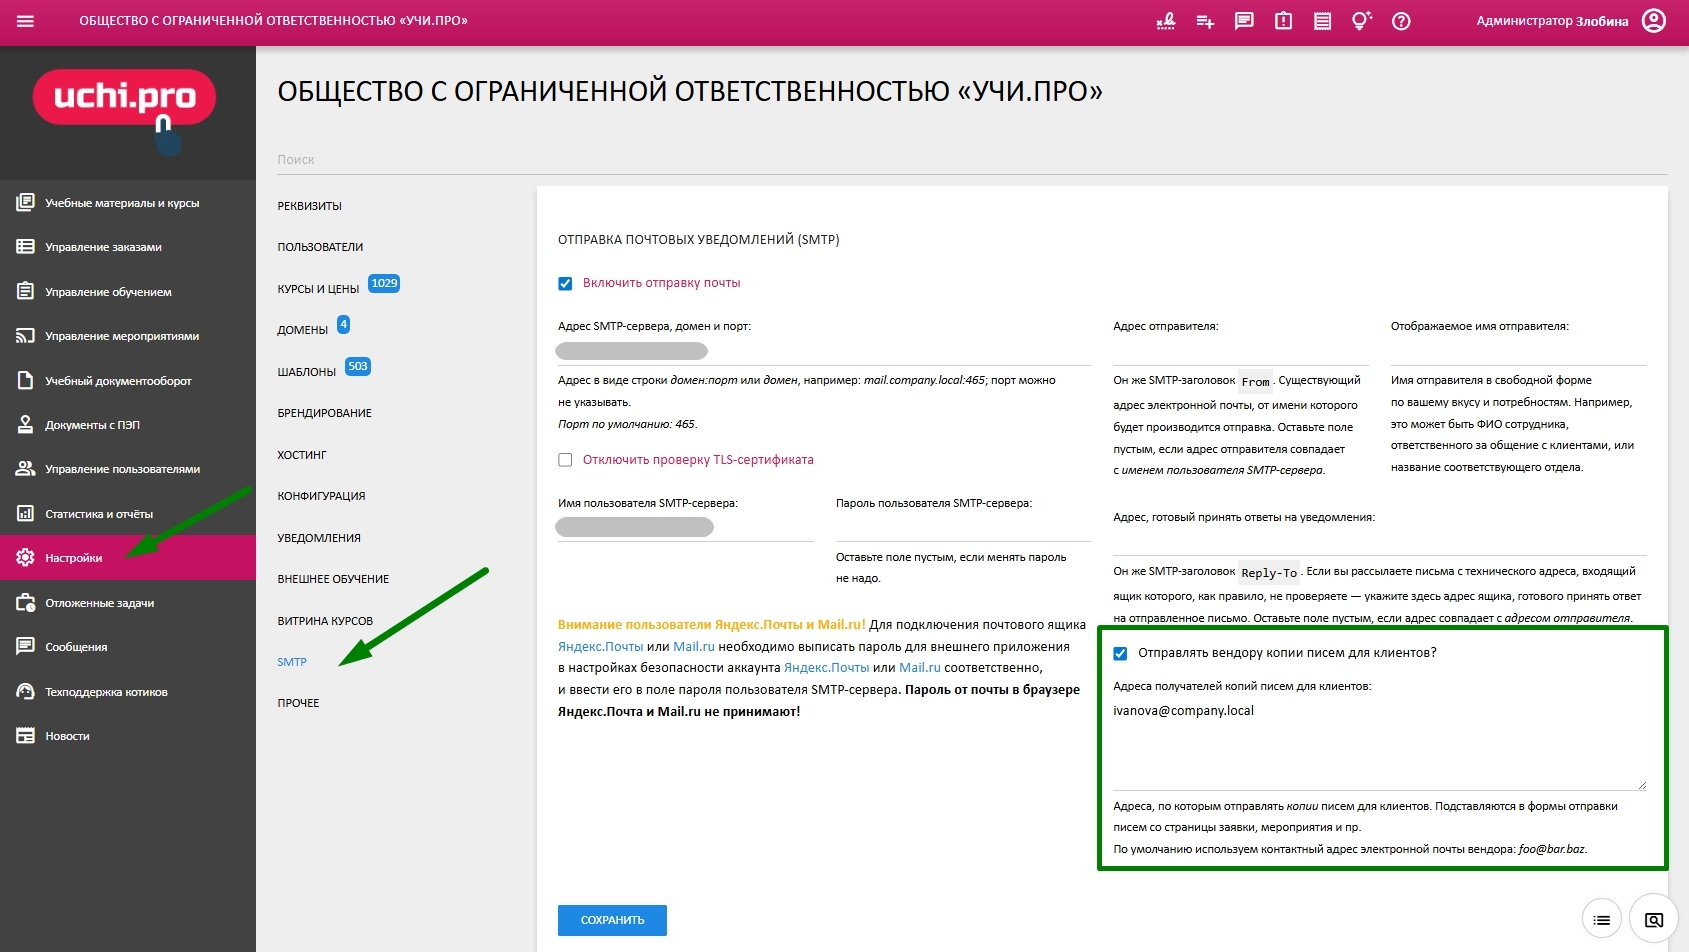The height and width of the screenshot is (952, 1689).
Task: Open the chat messages icon in top bar
Action: [1244, 21]
